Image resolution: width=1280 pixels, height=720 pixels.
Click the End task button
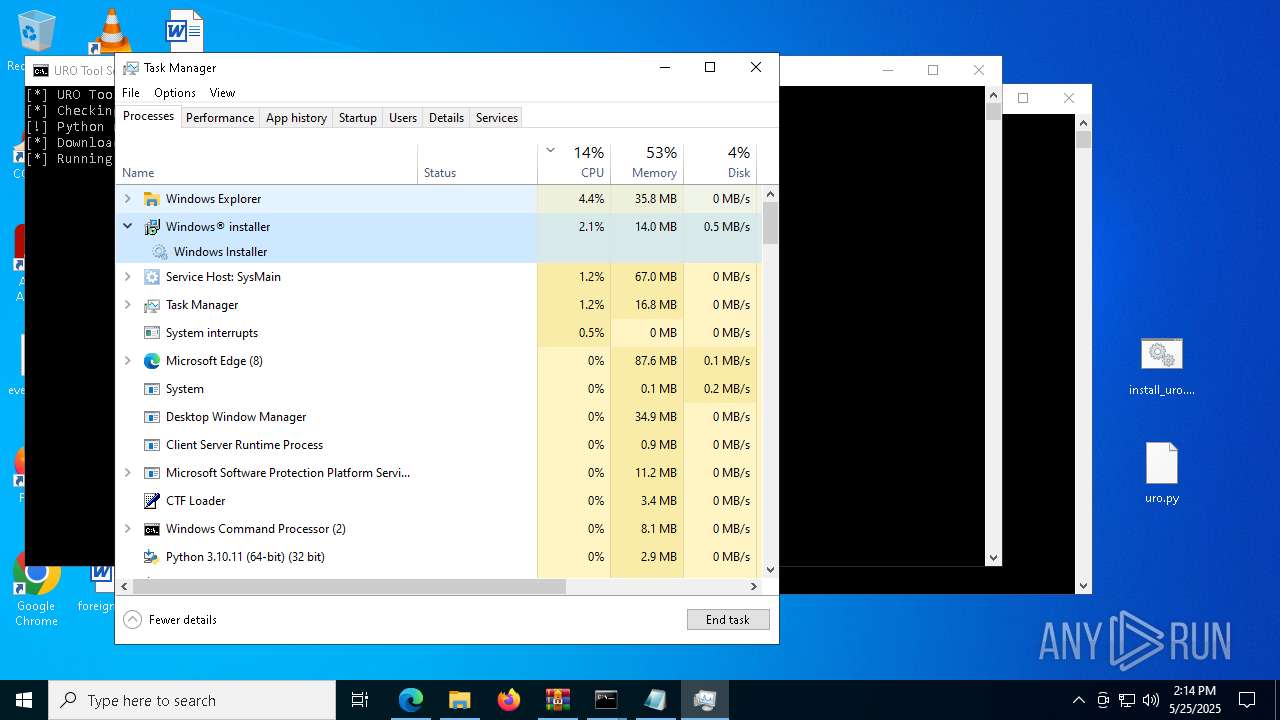tap(728, 620)
